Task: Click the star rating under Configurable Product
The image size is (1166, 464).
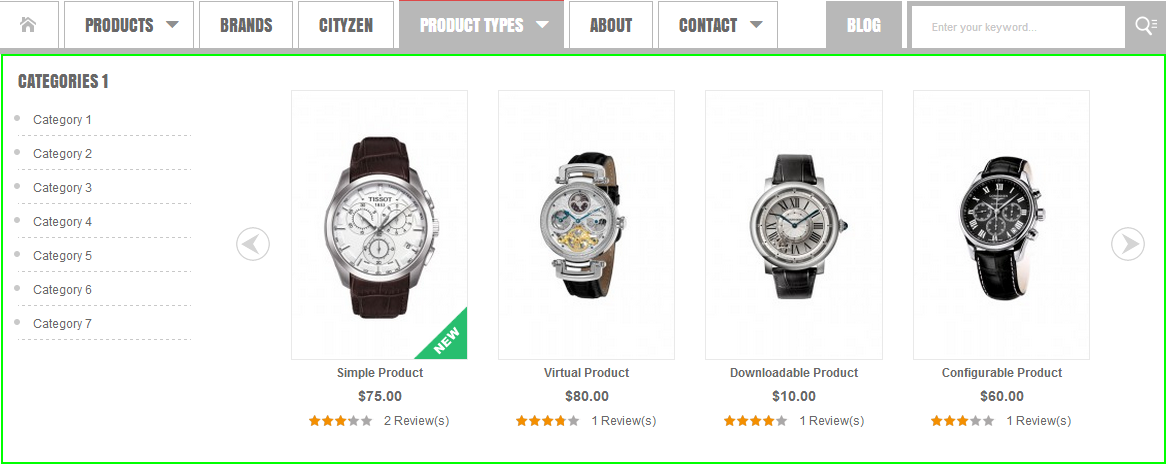Action: 962,421
